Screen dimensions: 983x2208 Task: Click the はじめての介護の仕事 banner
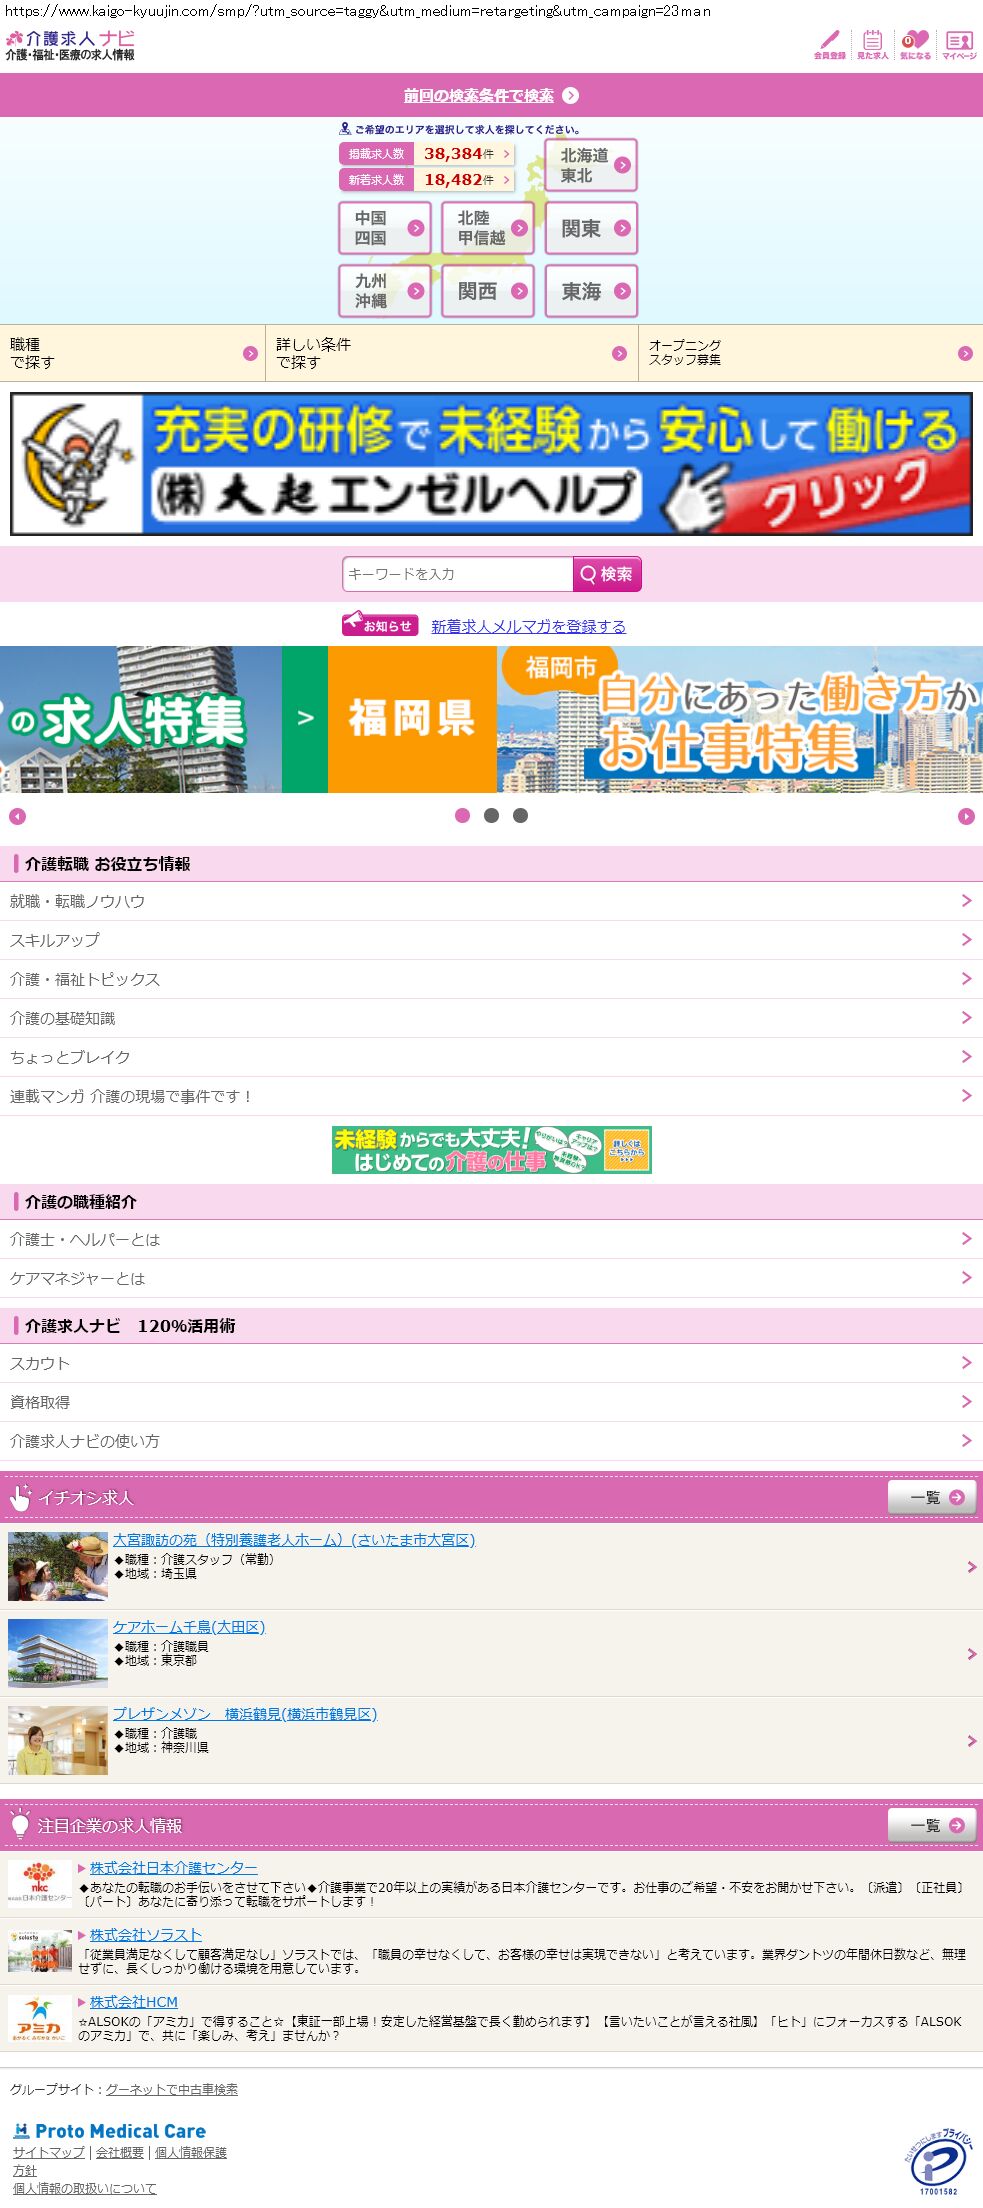(x=491, y=1150)
